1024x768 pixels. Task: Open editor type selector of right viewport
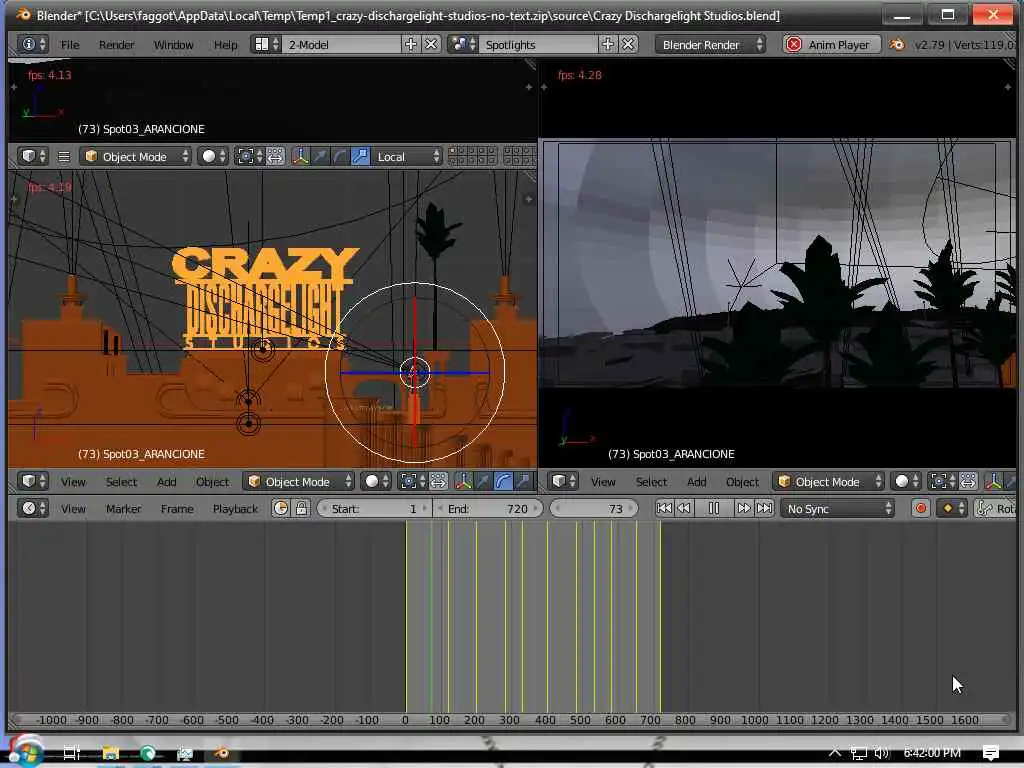click(562, 482)
